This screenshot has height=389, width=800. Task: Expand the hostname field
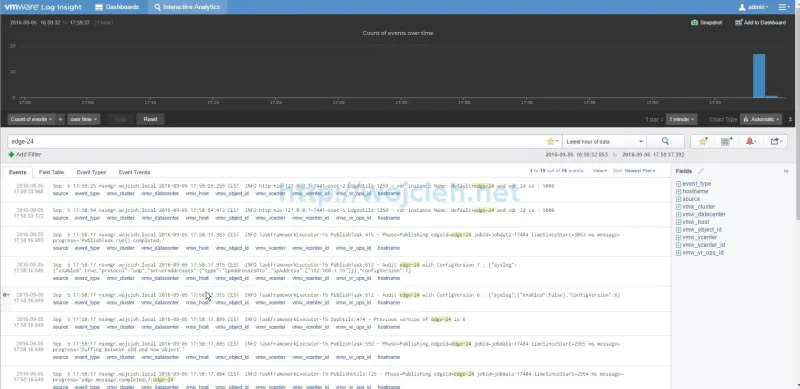[679, 191]
